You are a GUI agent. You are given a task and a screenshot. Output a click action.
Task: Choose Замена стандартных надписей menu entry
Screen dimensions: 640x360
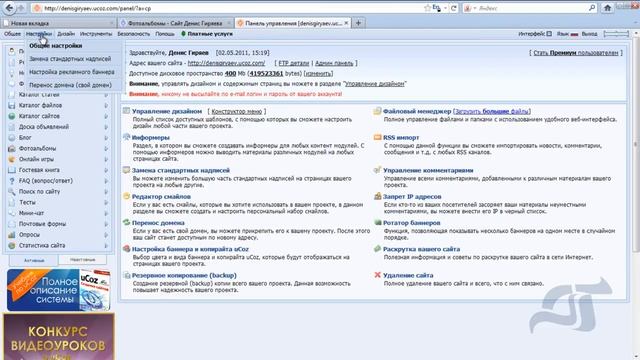click(70, 59)
